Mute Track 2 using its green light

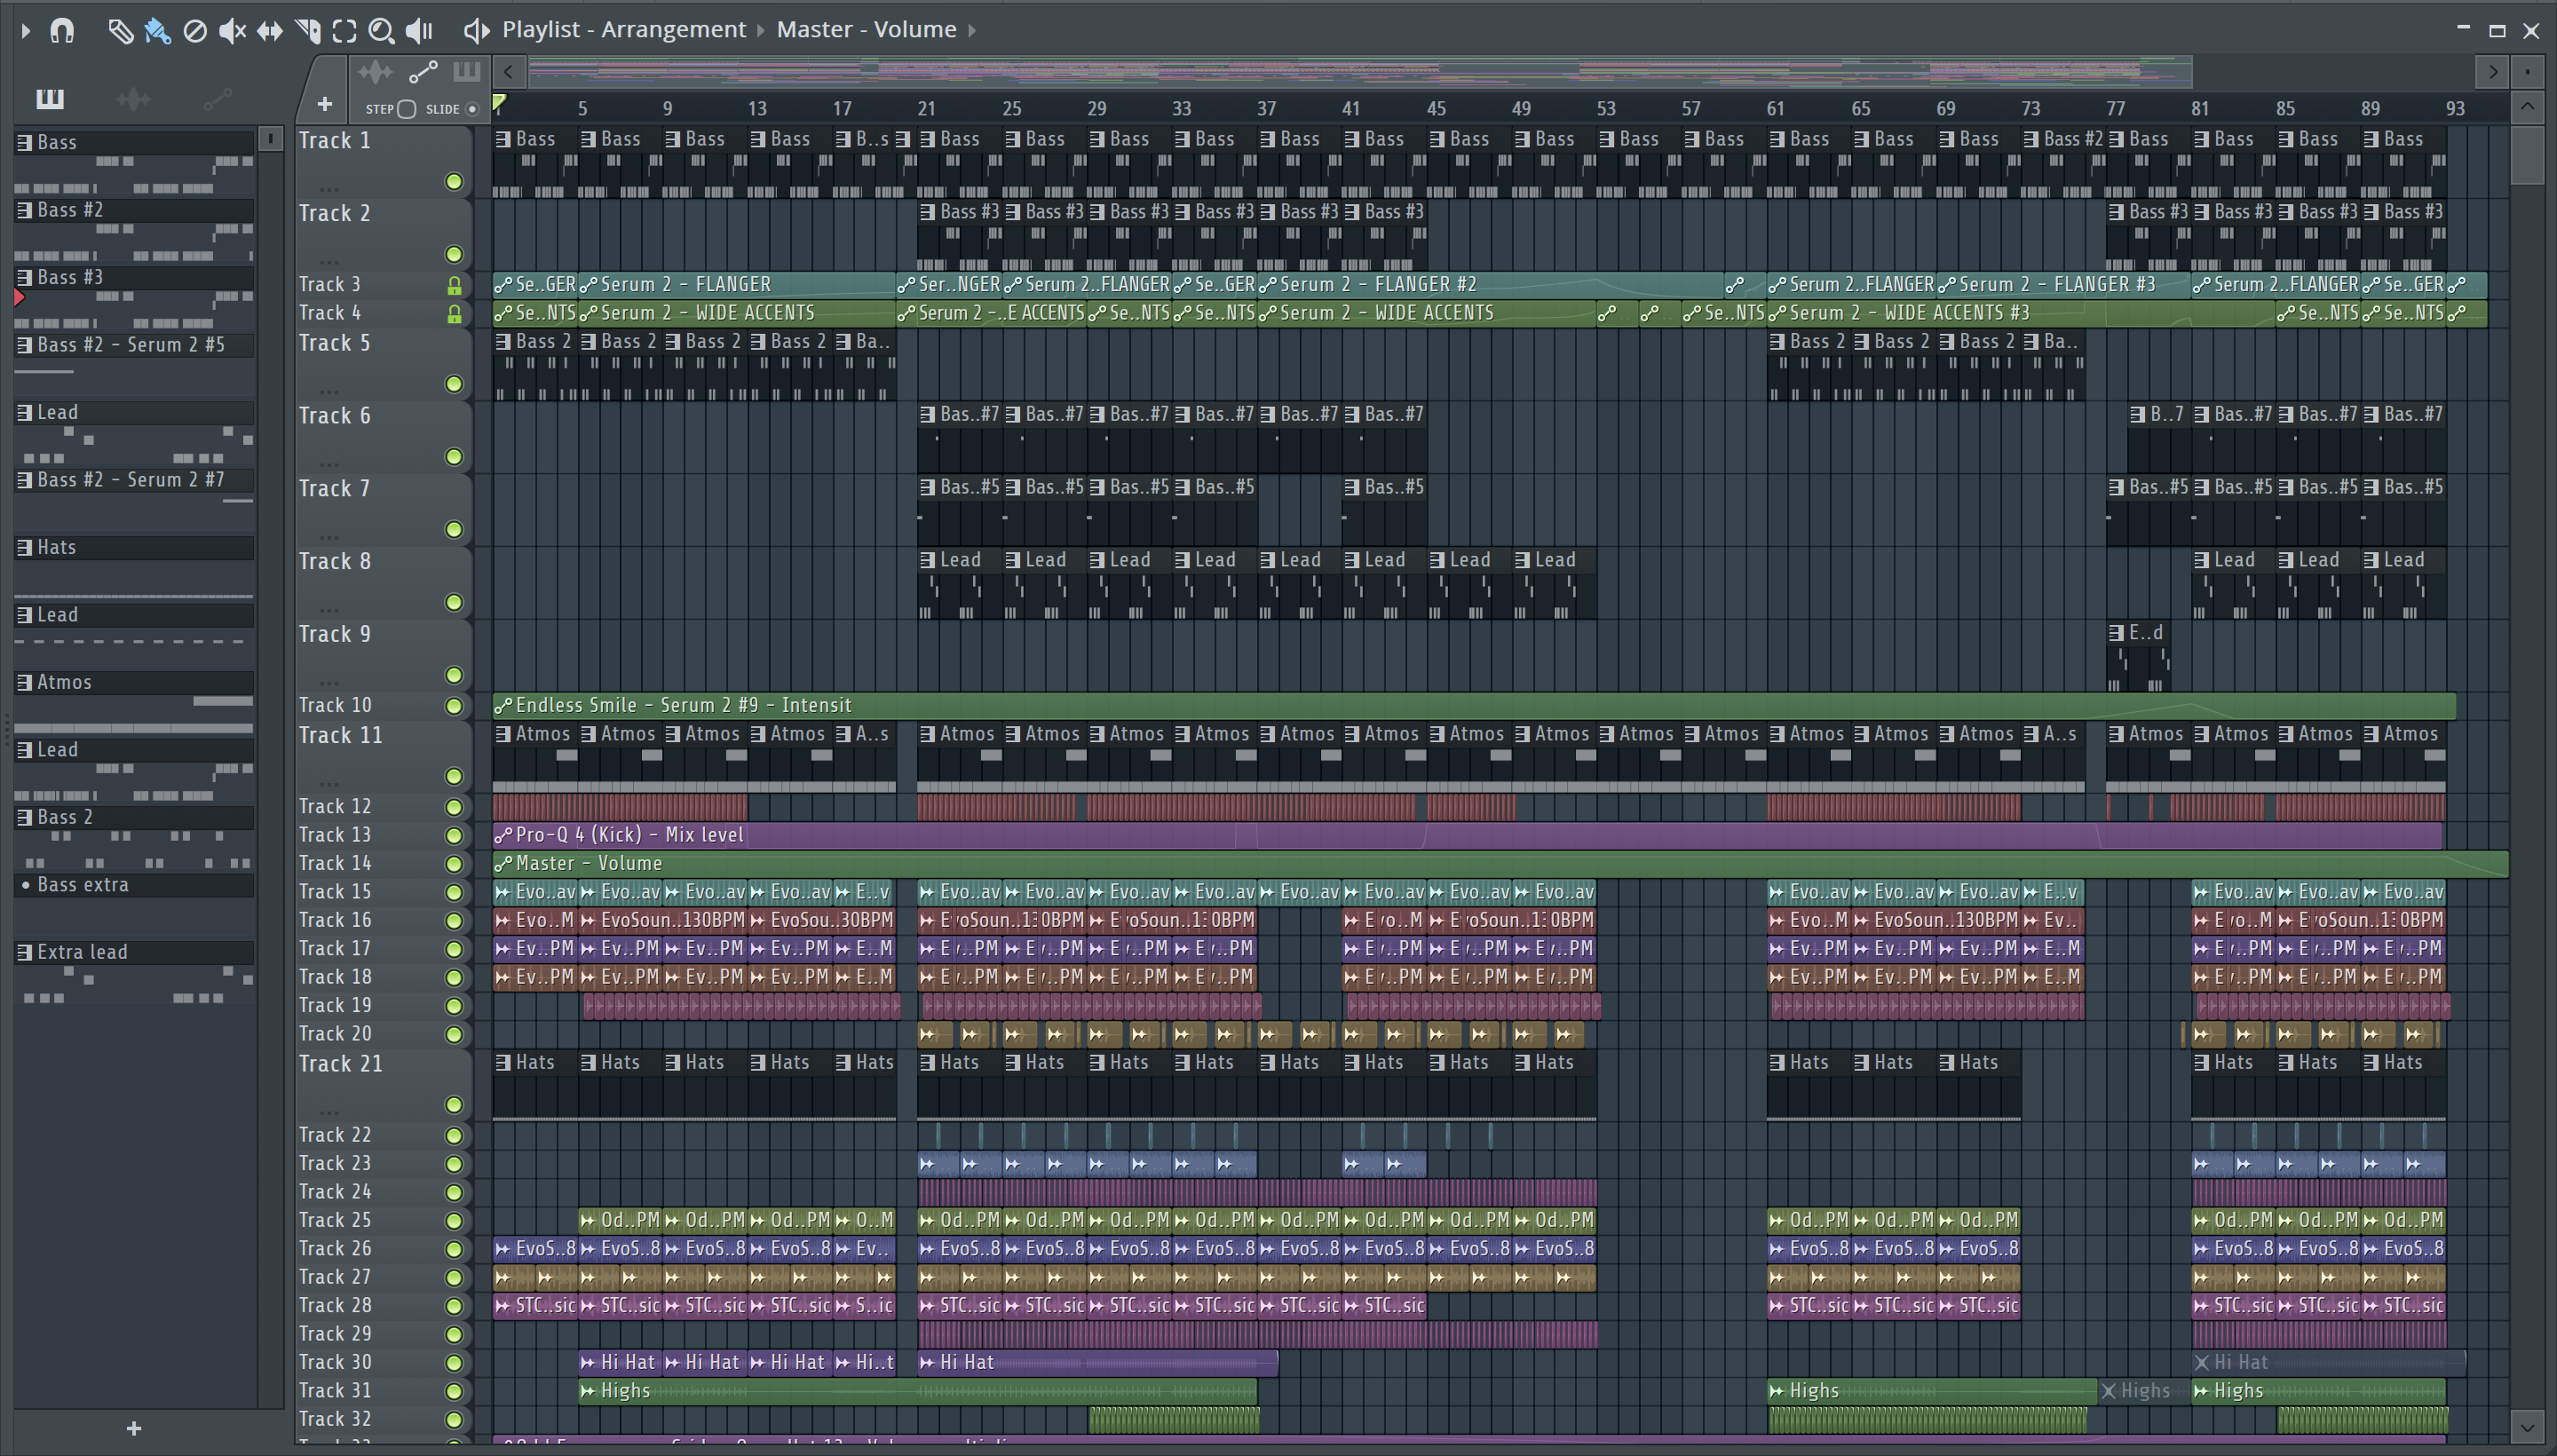click(x=454, y=255)
